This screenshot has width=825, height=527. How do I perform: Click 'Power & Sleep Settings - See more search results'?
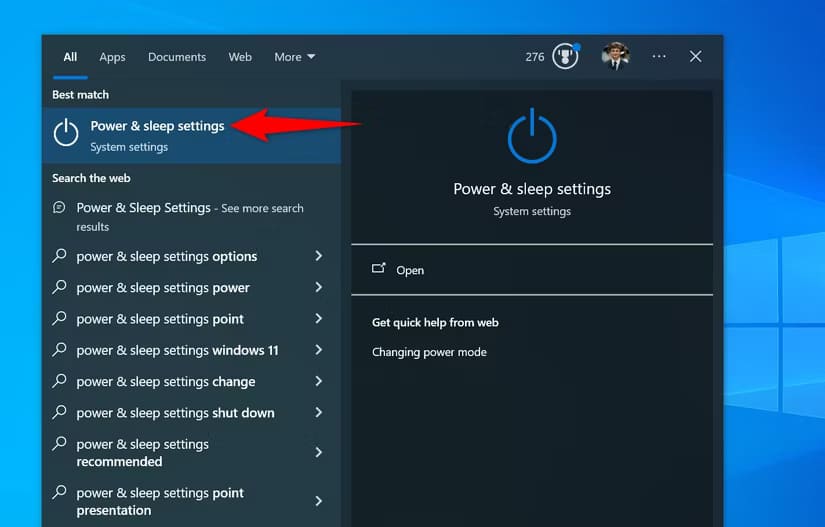[x=189, y=217]
